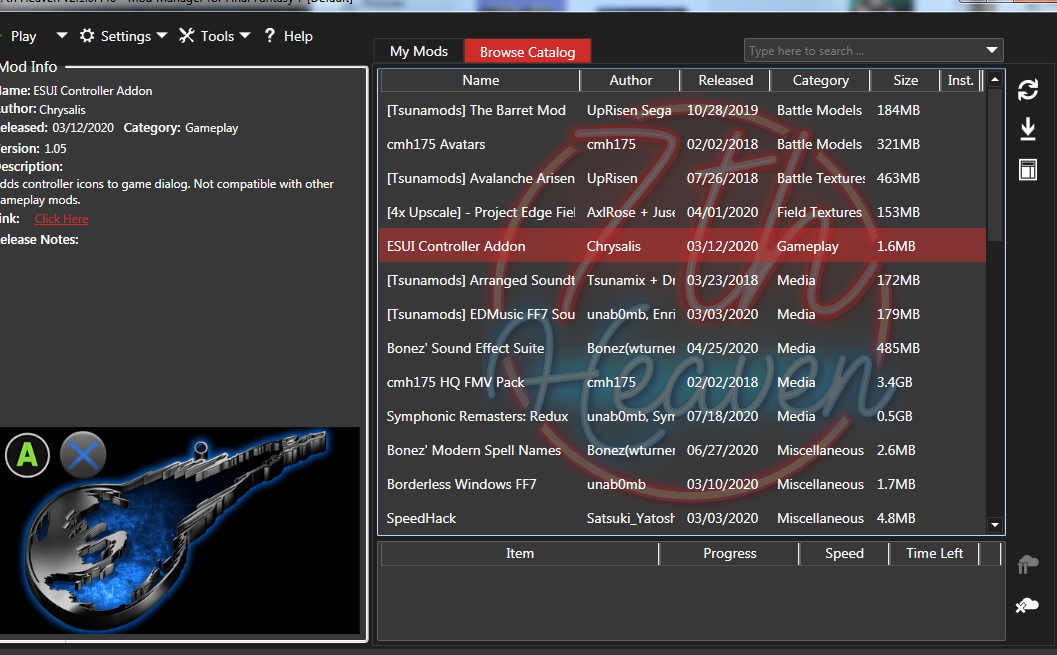Select Bonez' Sound Effect Suite row

click(x=682, y=348)
